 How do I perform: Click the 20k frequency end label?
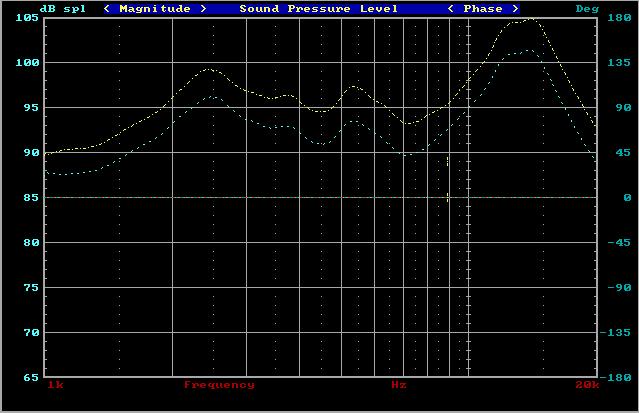point(587,385)
